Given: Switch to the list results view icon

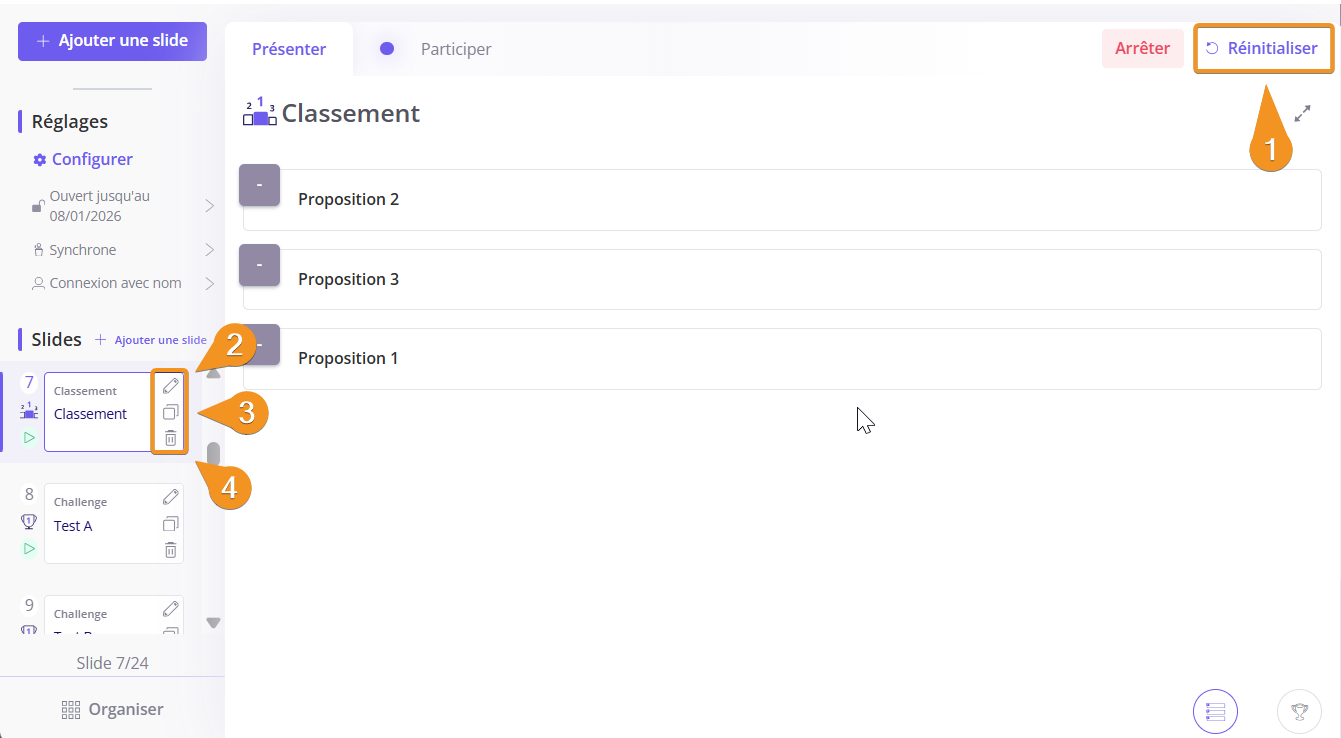Looking at the screenshot, I should (x=1215, y=712).
